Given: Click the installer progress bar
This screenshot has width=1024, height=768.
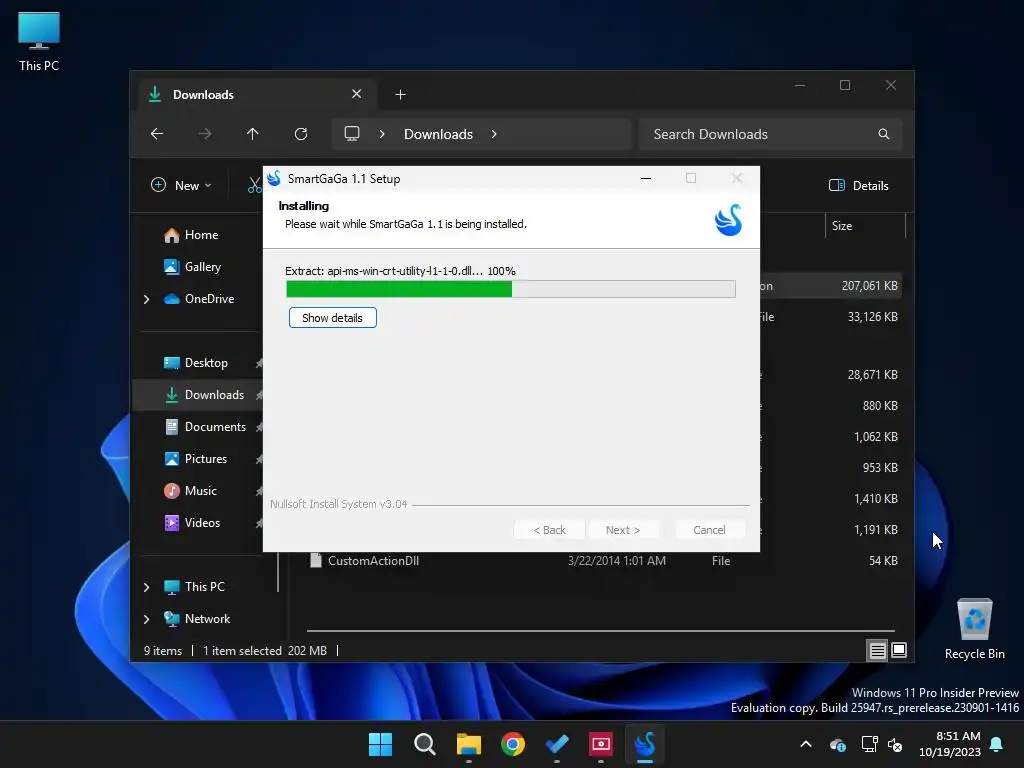Looking at the screenshot, I should 511,289.
